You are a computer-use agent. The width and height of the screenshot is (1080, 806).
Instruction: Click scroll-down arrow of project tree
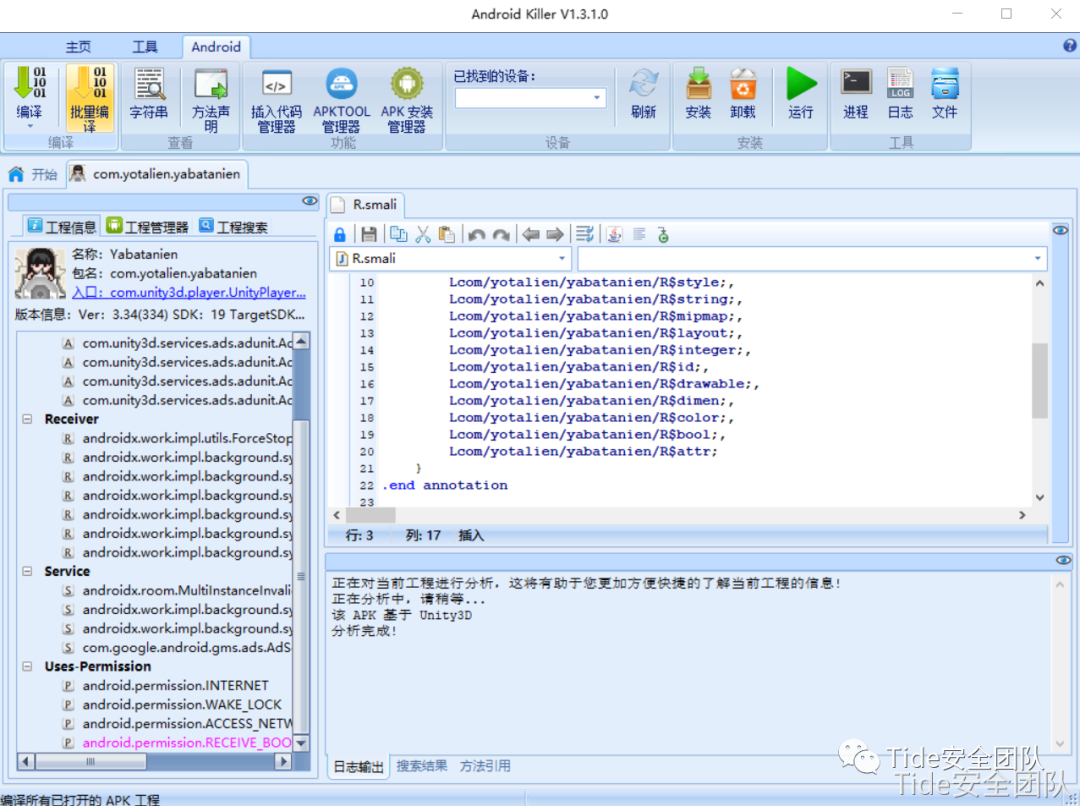[x=301, y=743]
